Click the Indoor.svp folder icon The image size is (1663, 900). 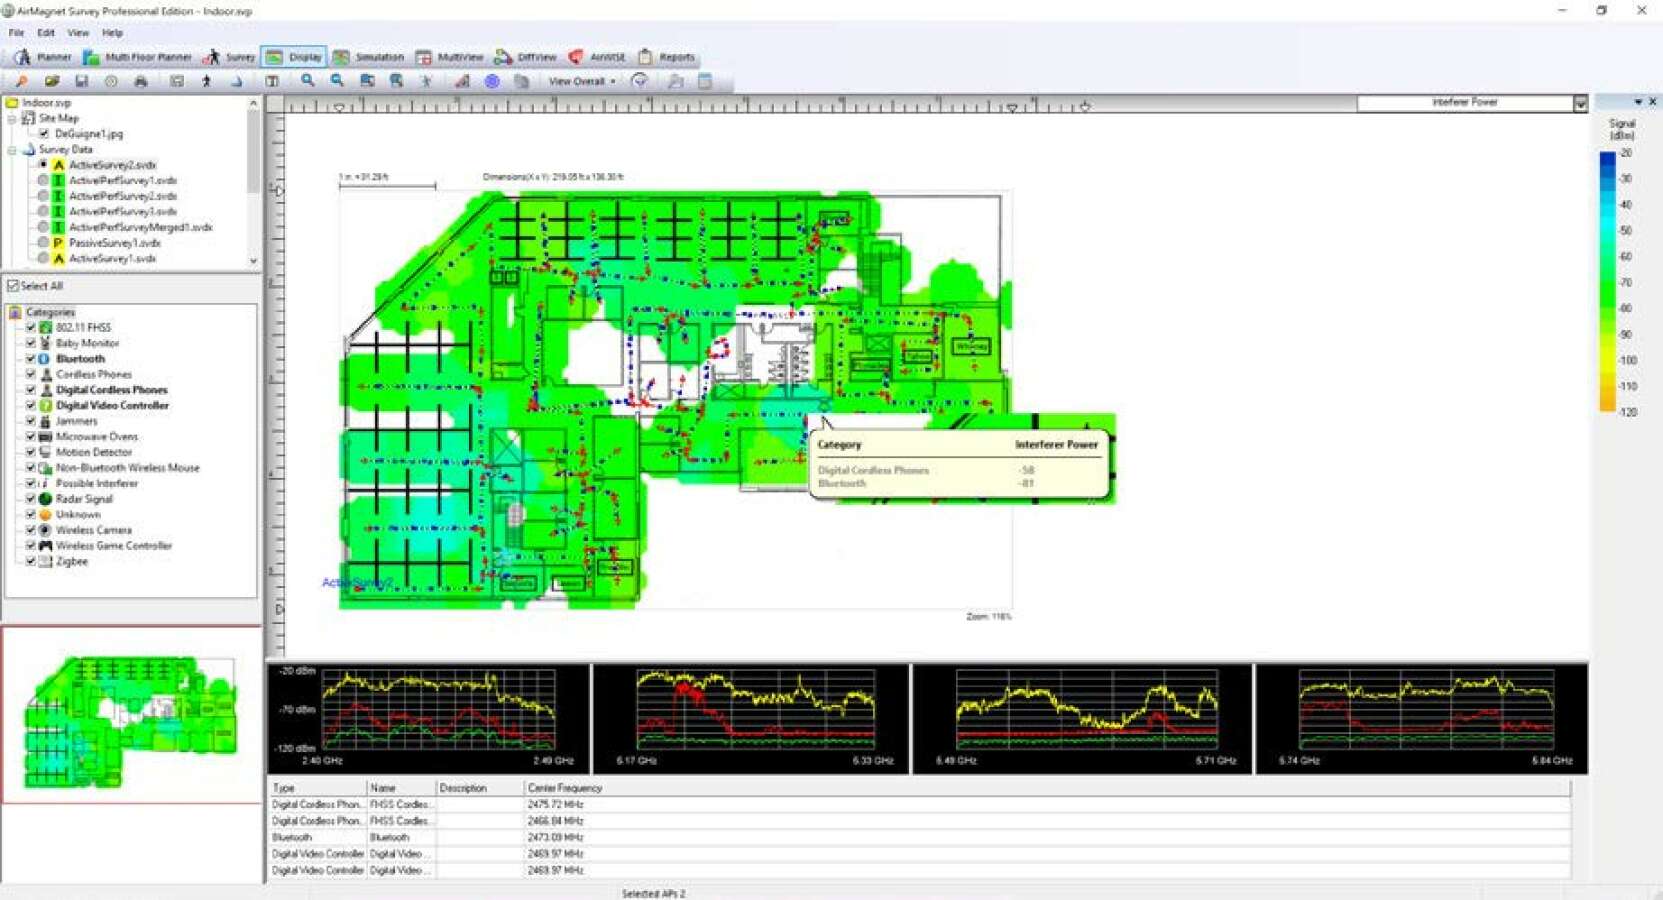pyautogui.click(x=12, y=102)
